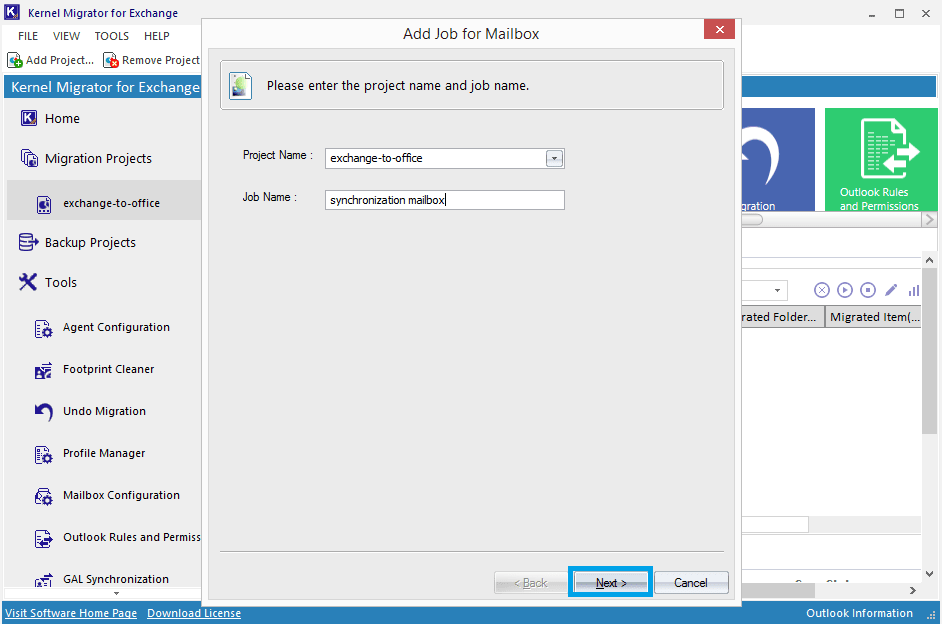Click the Undo Migration arrow icon
942x624 pixels.
(x=43, y=412)
